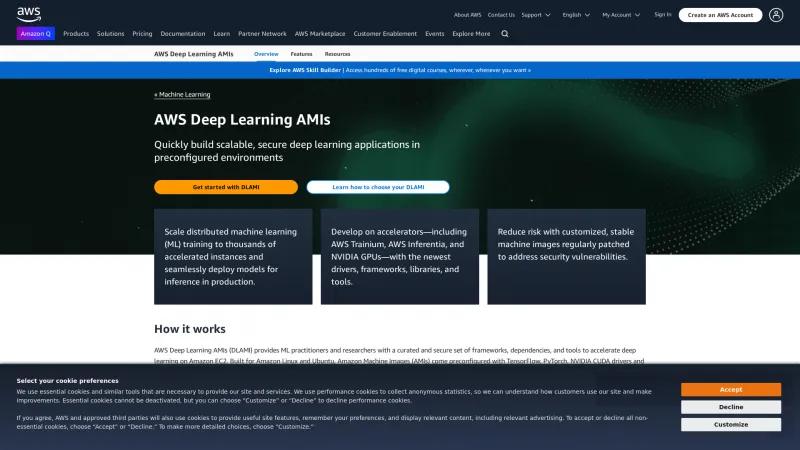Click the 'How it works' heading
This screenshot has height=450, width=800.
tap(190, 329)
